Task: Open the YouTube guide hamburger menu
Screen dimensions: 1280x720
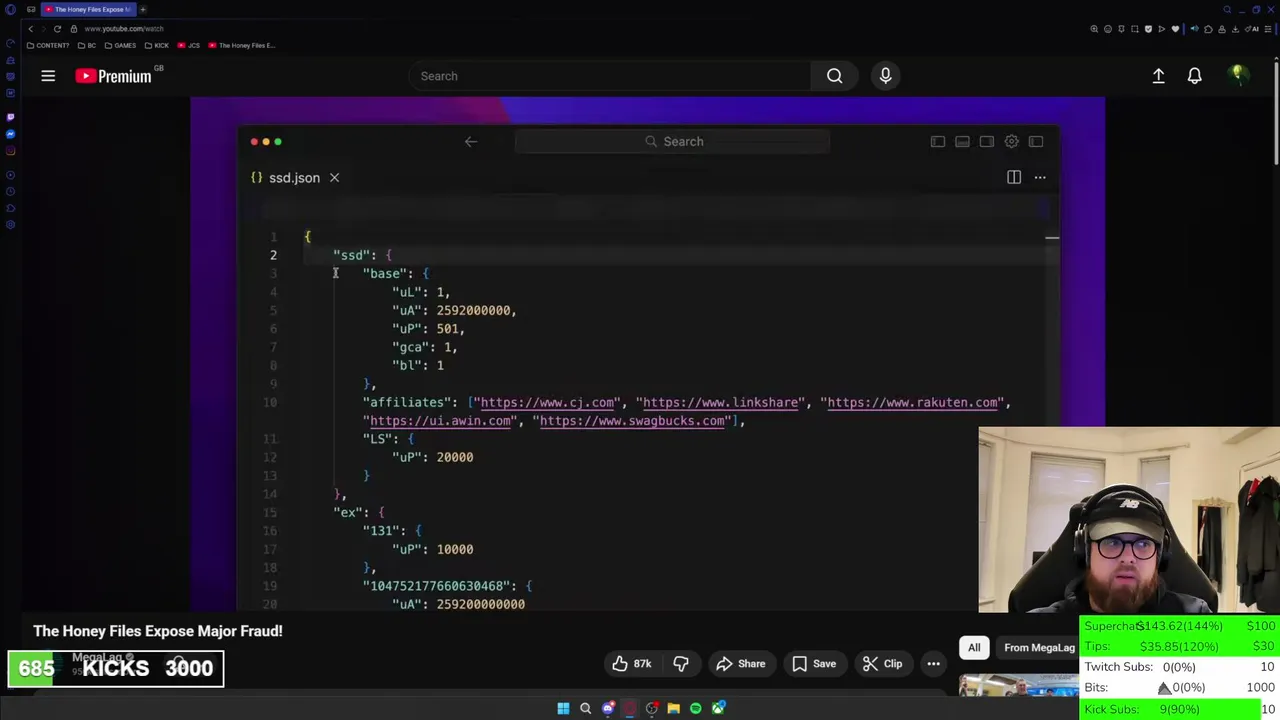Action: (x=48, y=76)
